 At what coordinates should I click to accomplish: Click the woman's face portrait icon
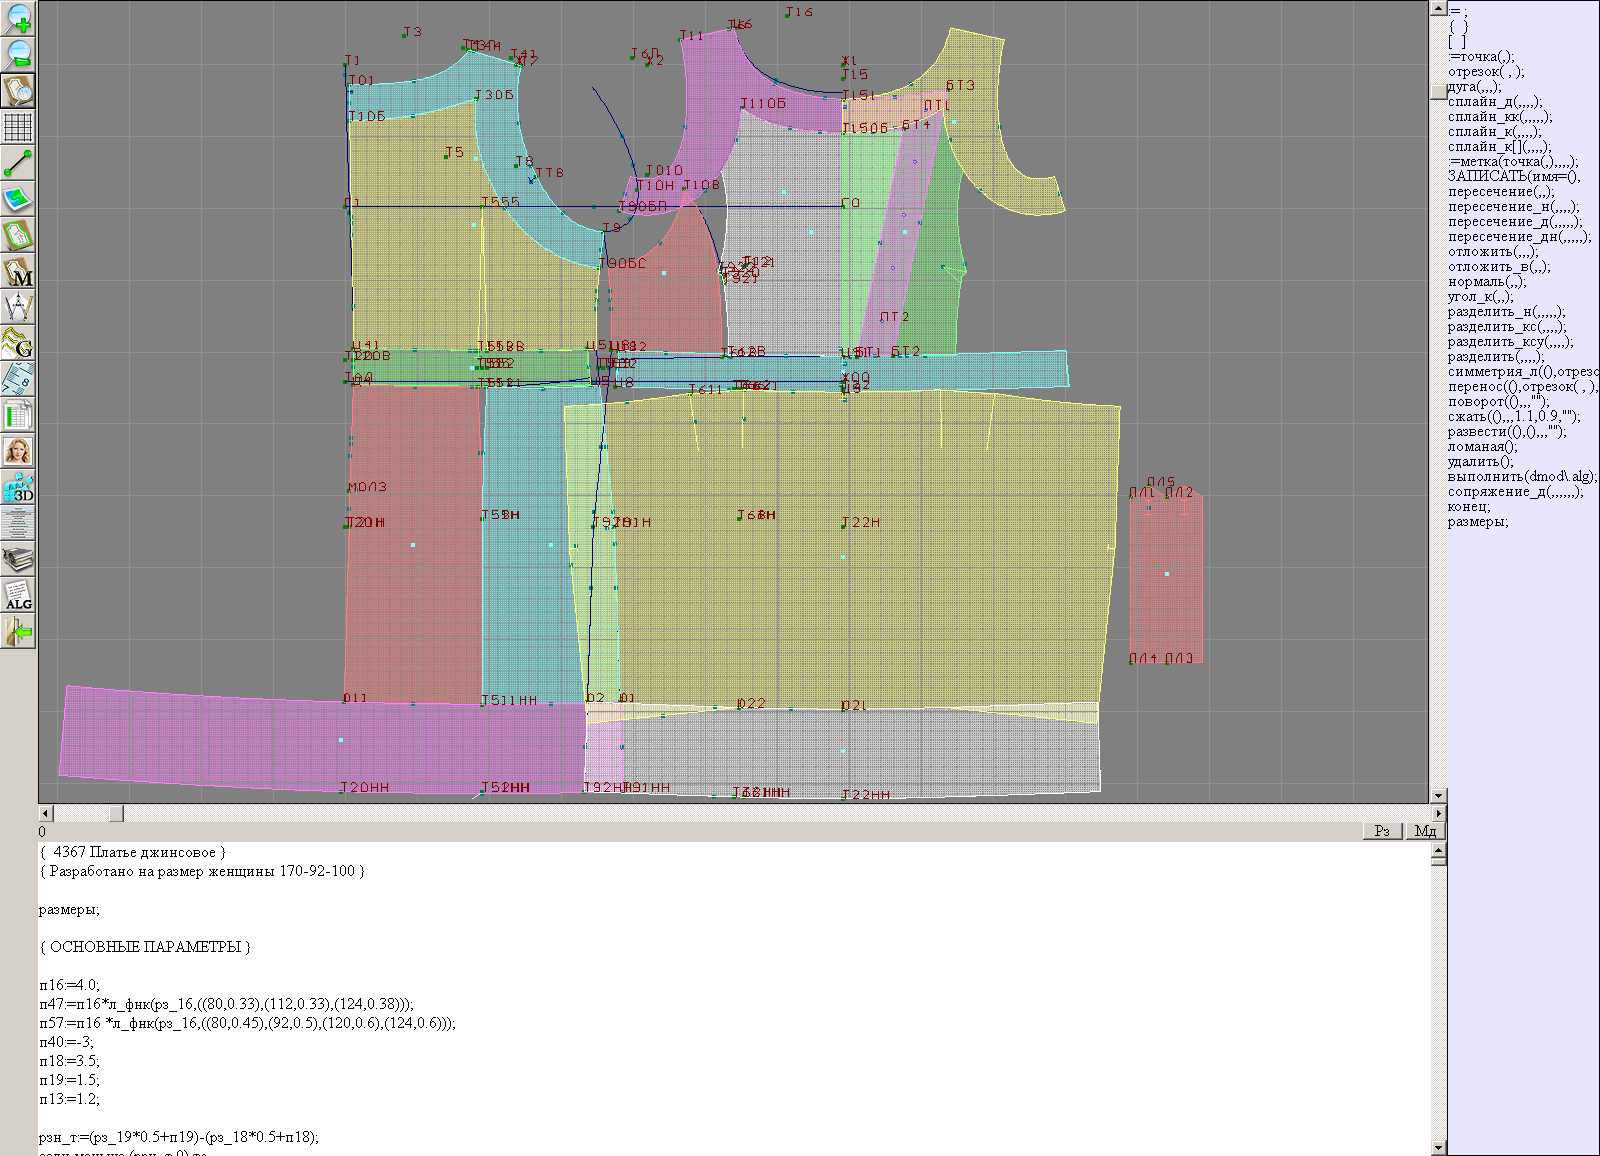pos(18,451)
